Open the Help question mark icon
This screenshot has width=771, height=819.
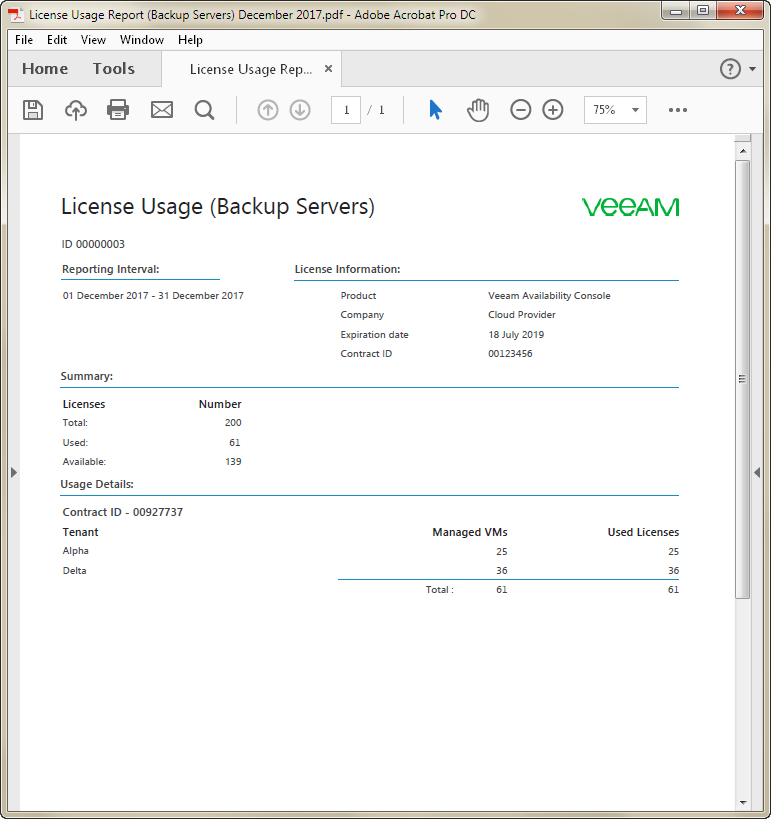tap(730, 68)
